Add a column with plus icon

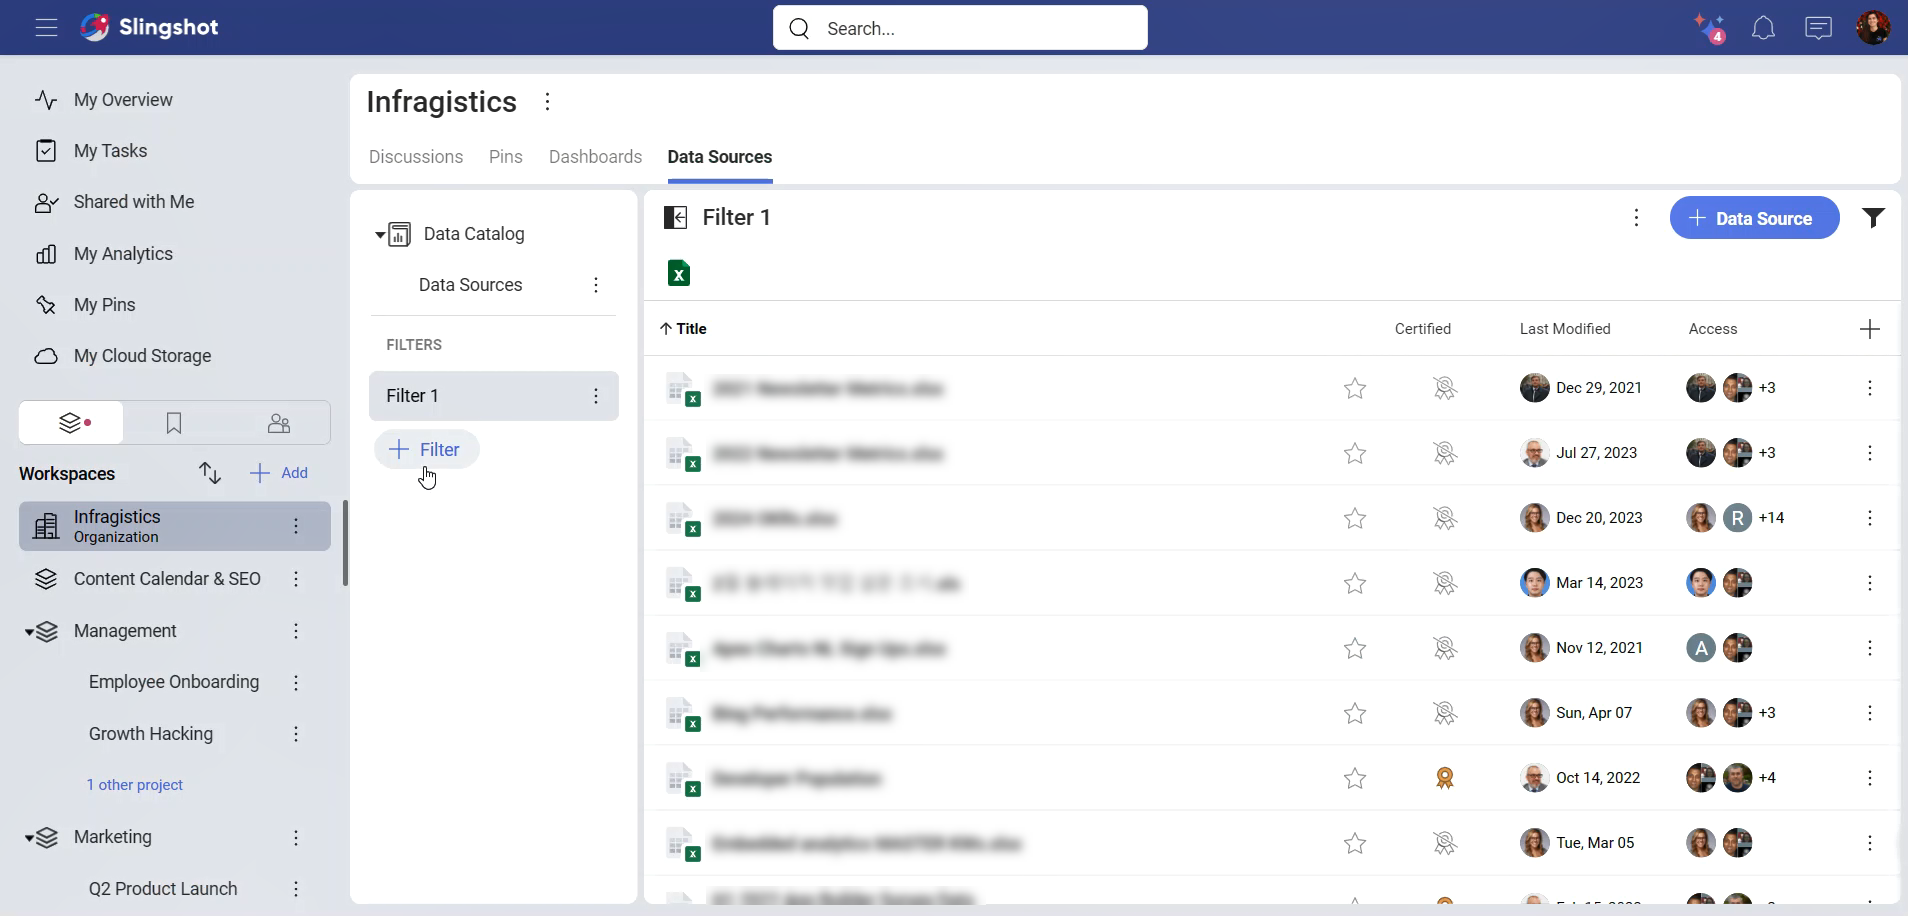click(x=1870, y=329)
